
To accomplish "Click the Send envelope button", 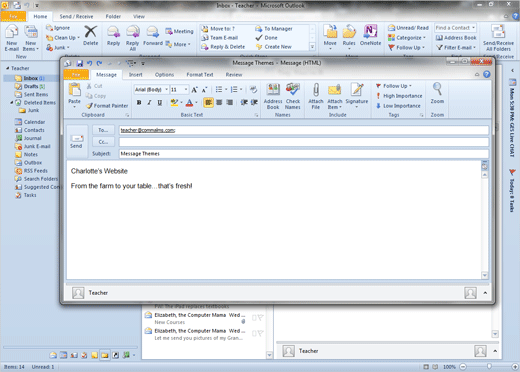I will coord(77,141).
